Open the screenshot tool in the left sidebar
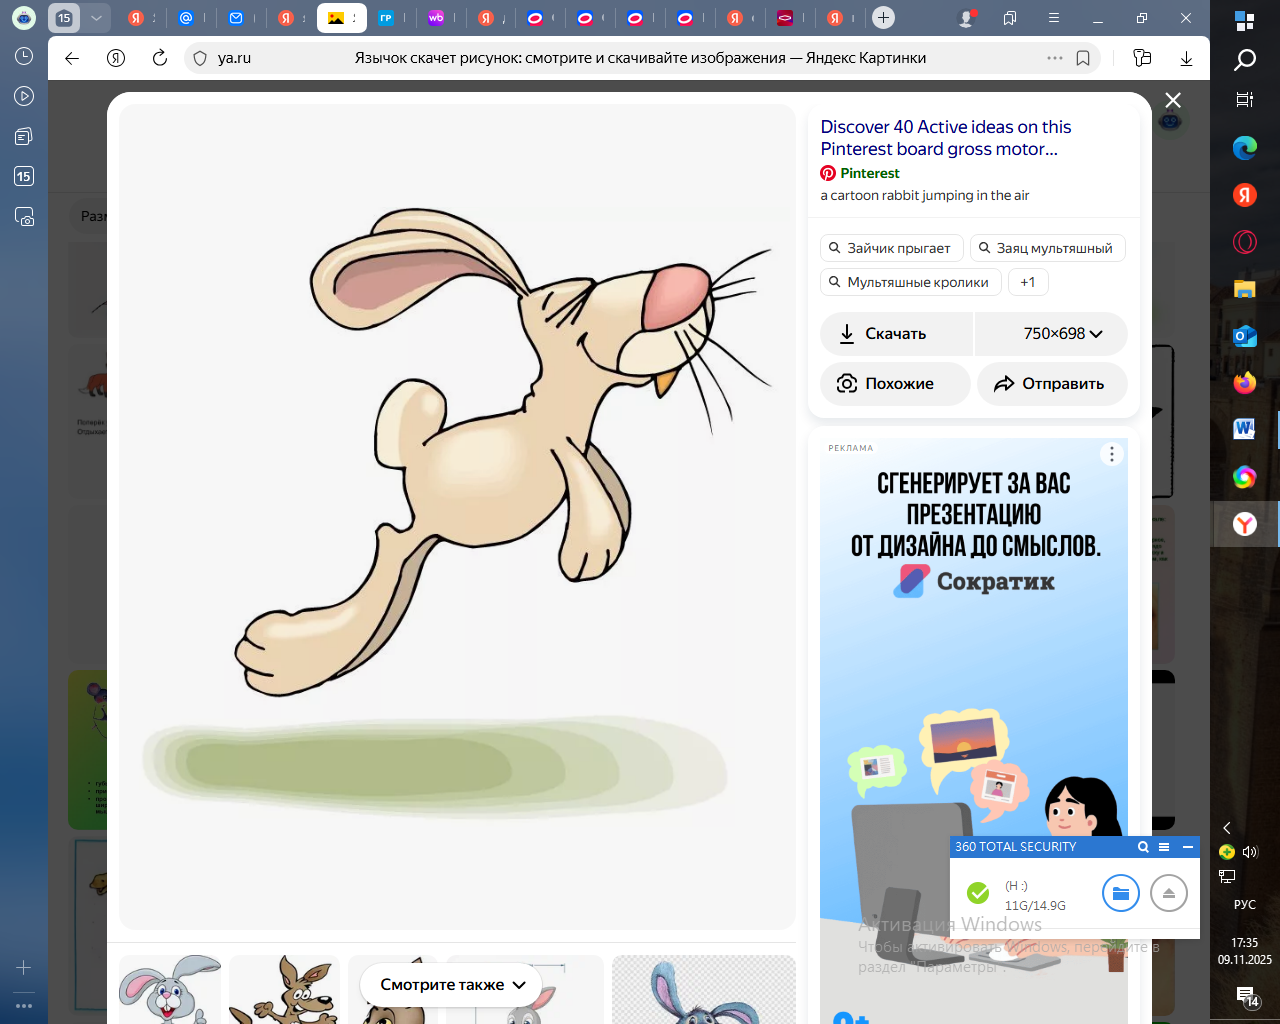The image size is (1280, 1024). tap(24, 216)
